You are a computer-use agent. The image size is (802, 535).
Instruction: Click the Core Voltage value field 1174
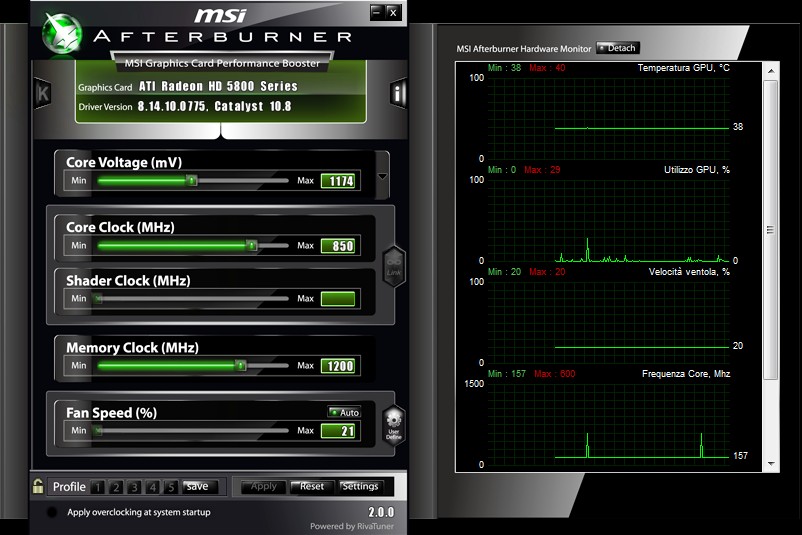pos(338,181)
